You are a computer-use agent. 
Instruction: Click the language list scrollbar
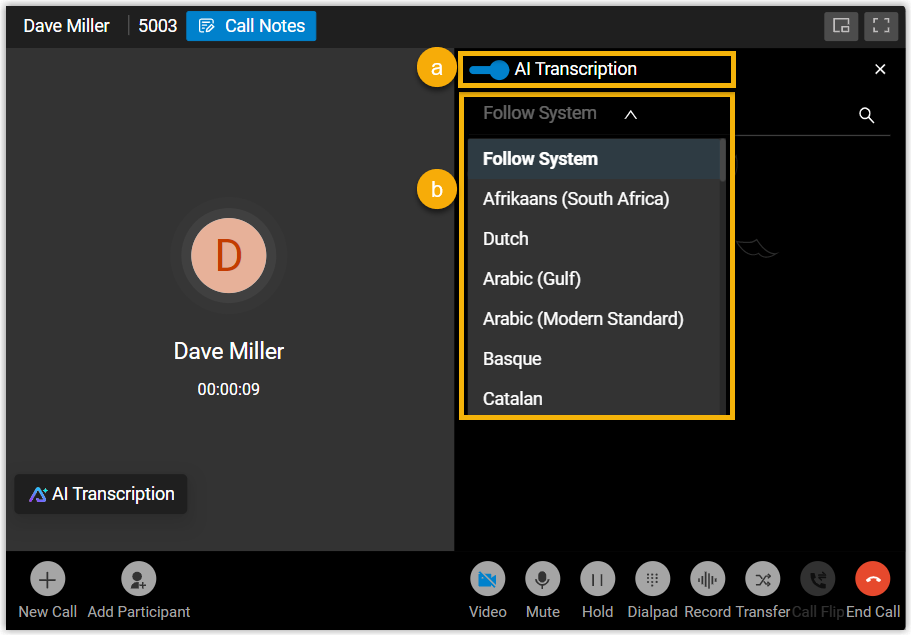723,162
